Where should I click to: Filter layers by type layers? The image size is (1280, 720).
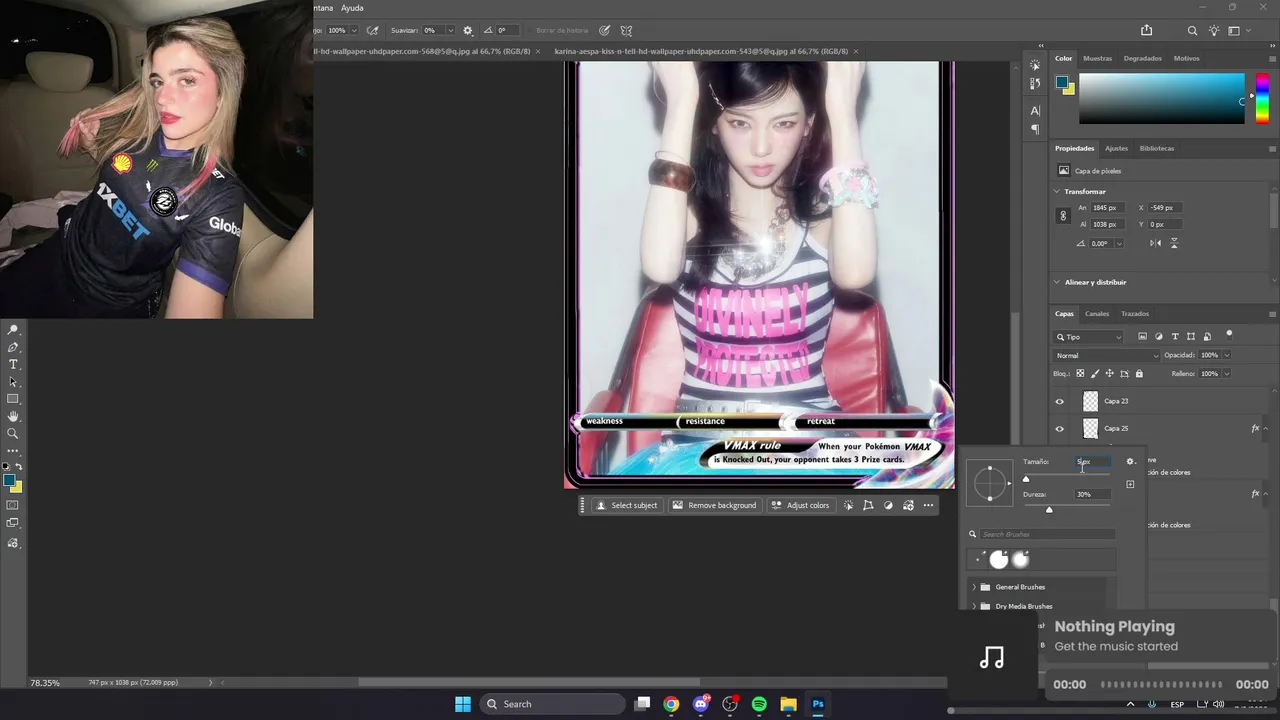pyautogui.click(x=1175, y=337)
